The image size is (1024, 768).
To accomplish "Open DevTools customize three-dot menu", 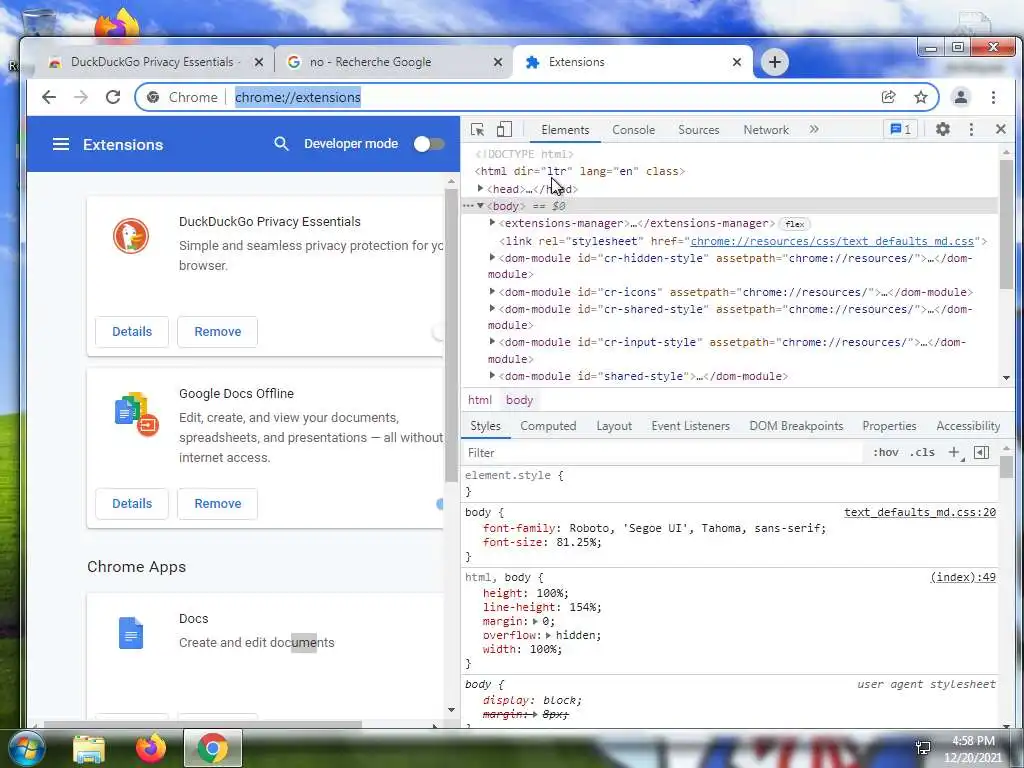I will click(971, 129).
